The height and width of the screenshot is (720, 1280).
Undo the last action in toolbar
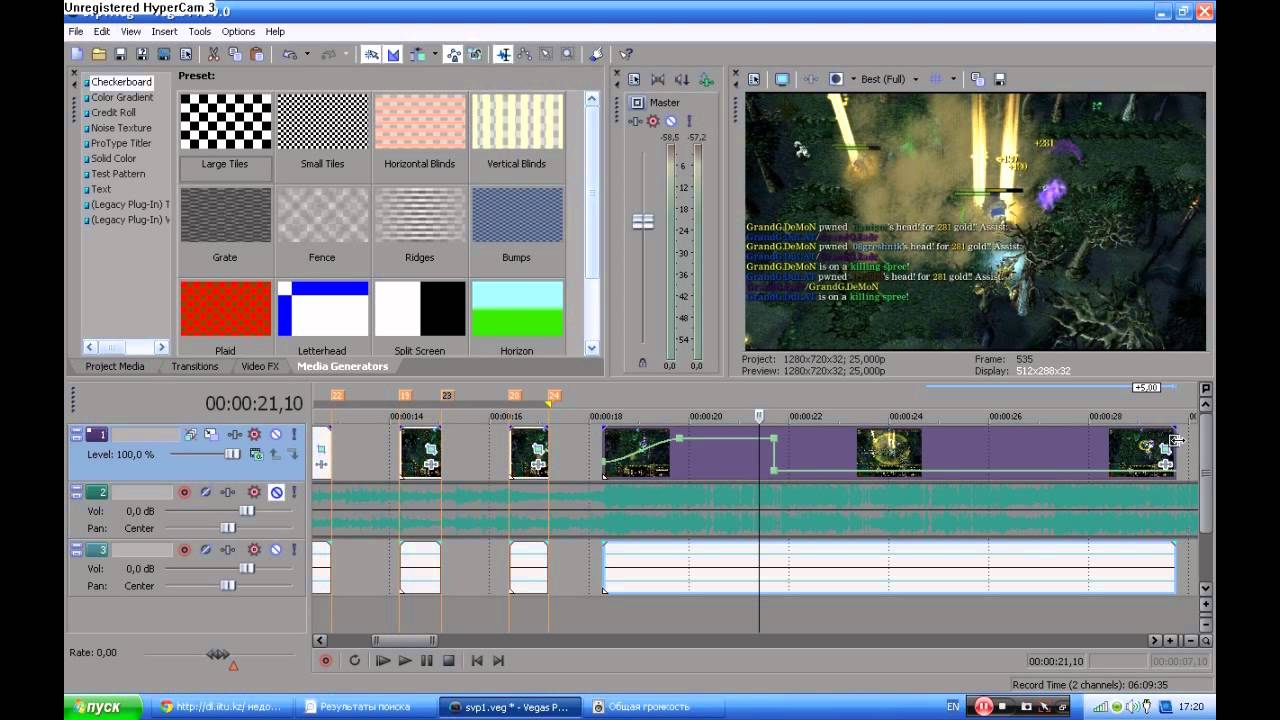(x=289, y=54)
